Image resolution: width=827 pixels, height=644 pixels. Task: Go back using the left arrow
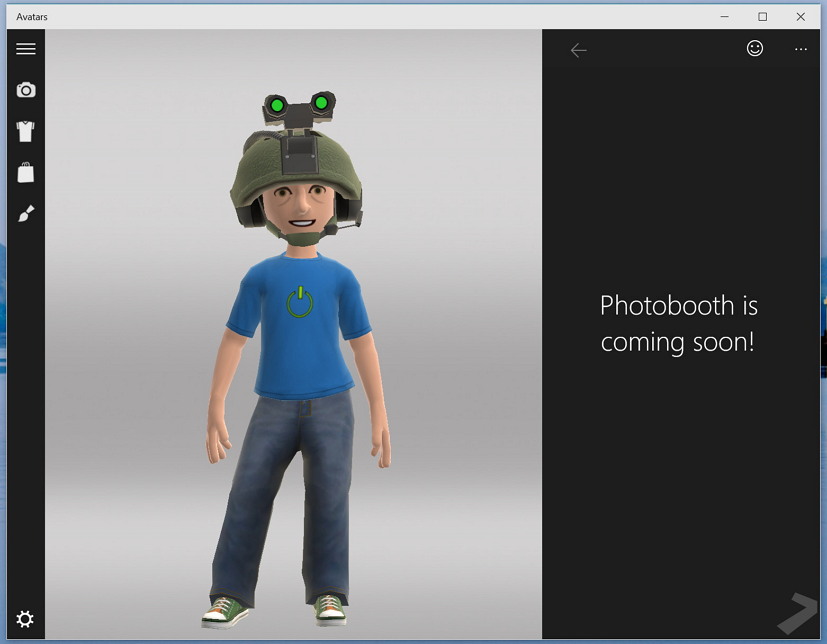pyautogui.click(x=578, y=50)
